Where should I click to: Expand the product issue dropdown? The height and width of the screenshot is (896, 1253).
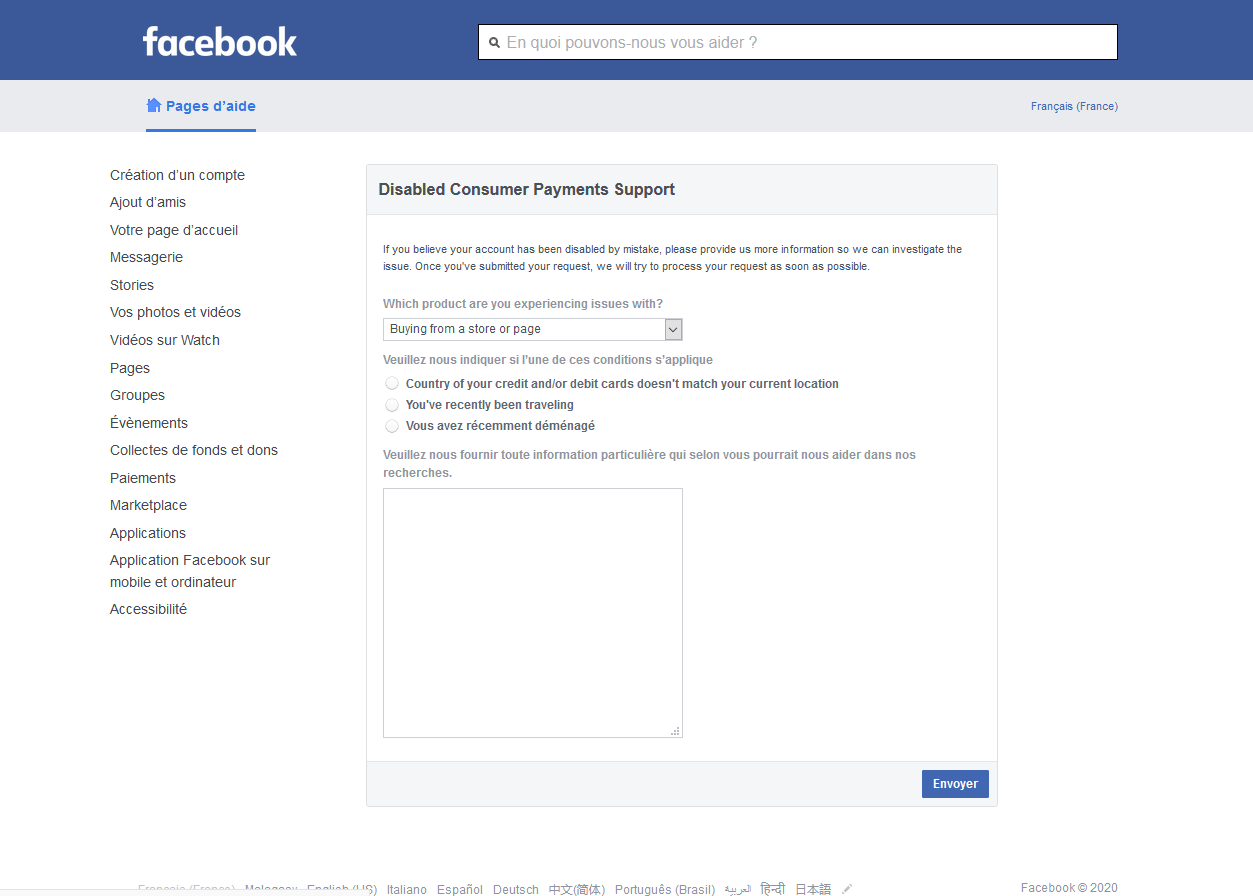pos(533,329)
